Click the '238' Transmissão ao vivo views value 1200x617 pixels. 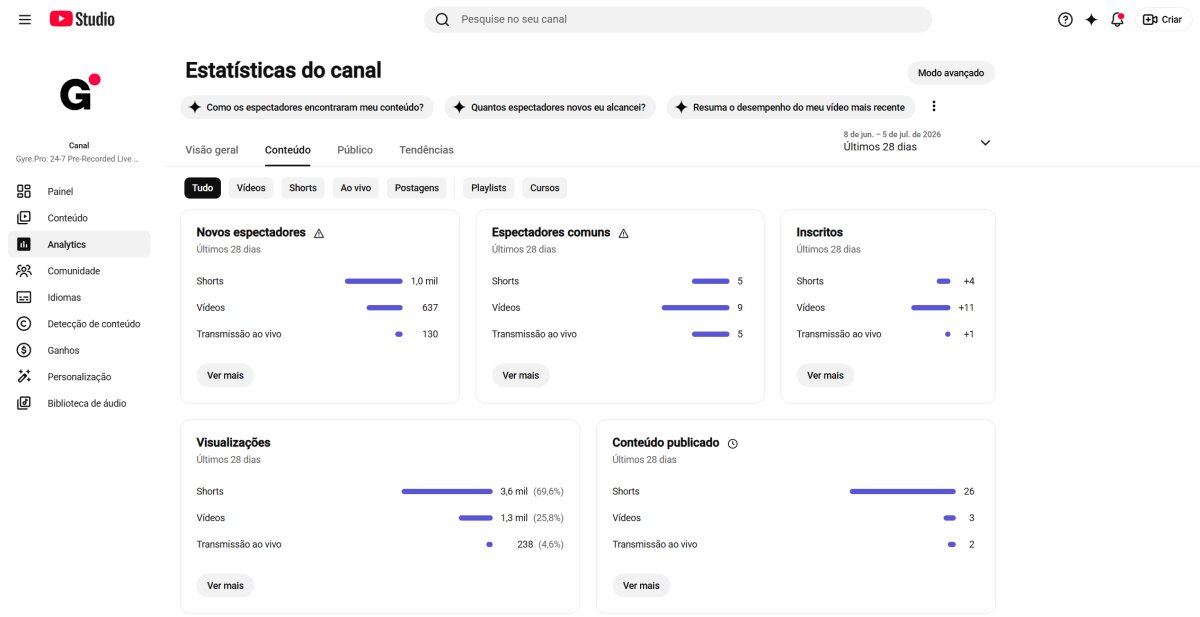(x=525, y=544)
